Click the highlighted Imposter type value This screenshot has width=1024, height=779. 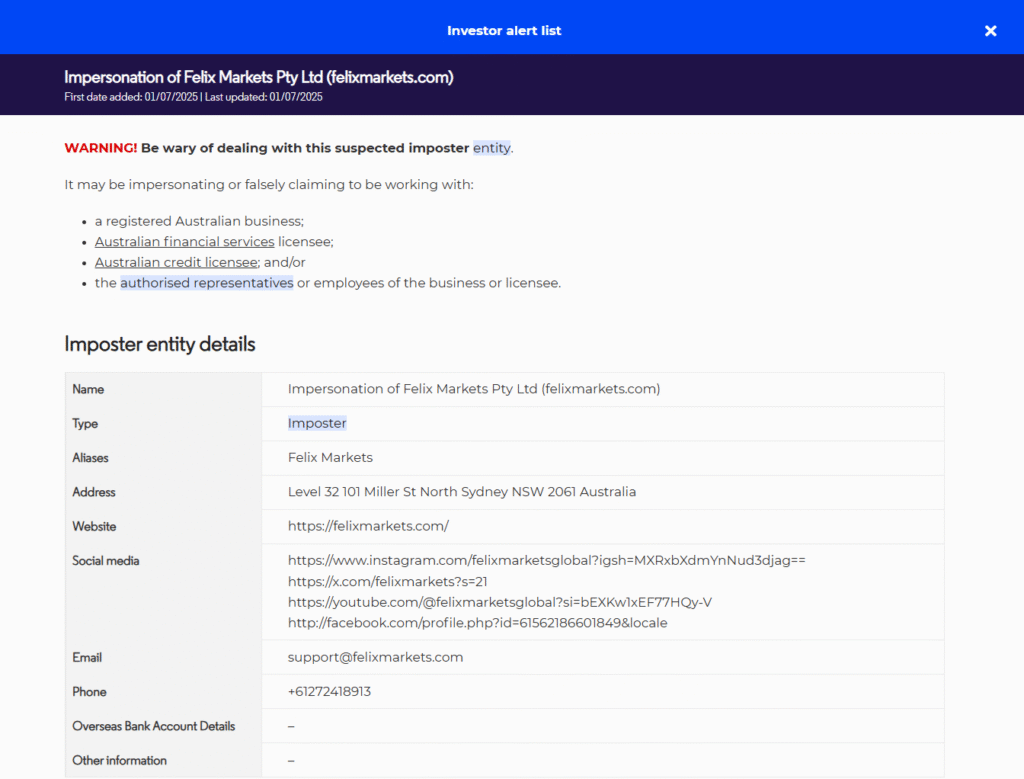point(317,423)
